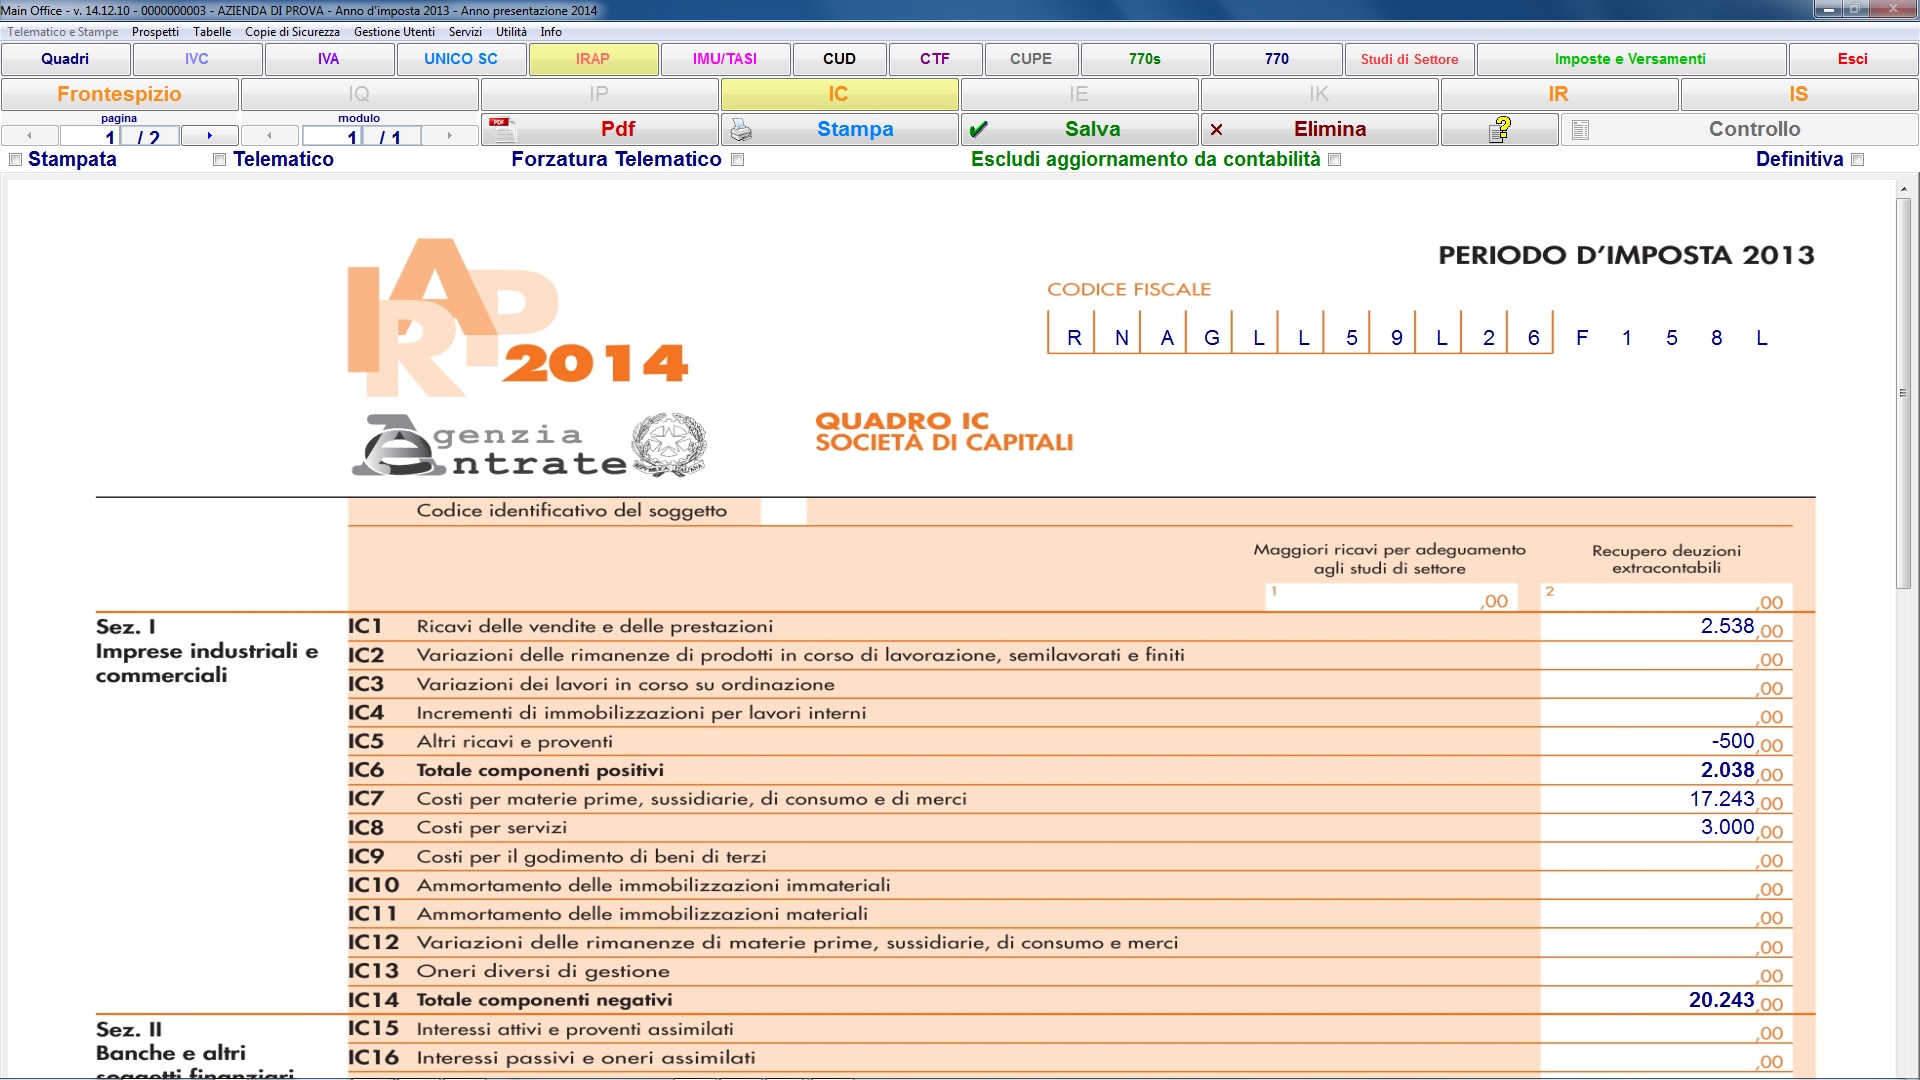1920x1080 pixels.
Task: Click the page number field
Action: [90, 136]
